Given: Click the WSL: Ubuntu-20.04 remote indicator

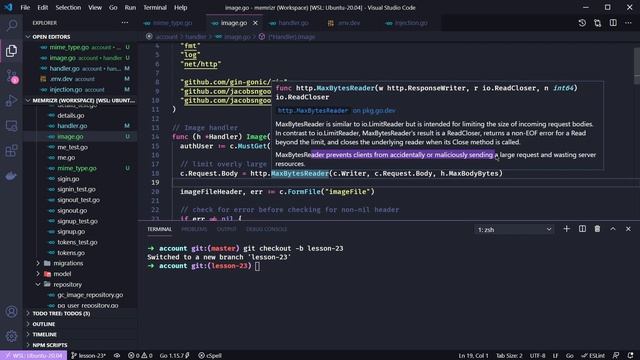Looking at the screenshot, I should click(x=33, y=356).
